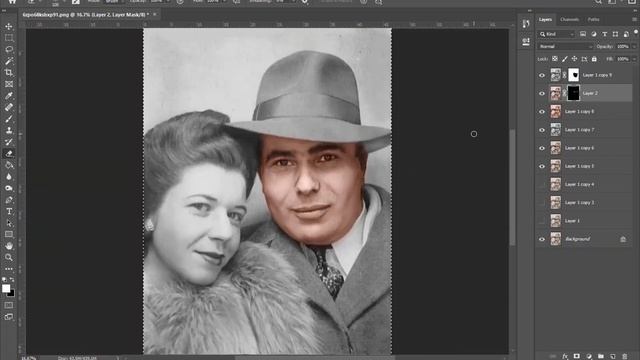Viewport: 640px width, 360px height.
Task: Click the foreground color swatch
Action: pos(6,289)
